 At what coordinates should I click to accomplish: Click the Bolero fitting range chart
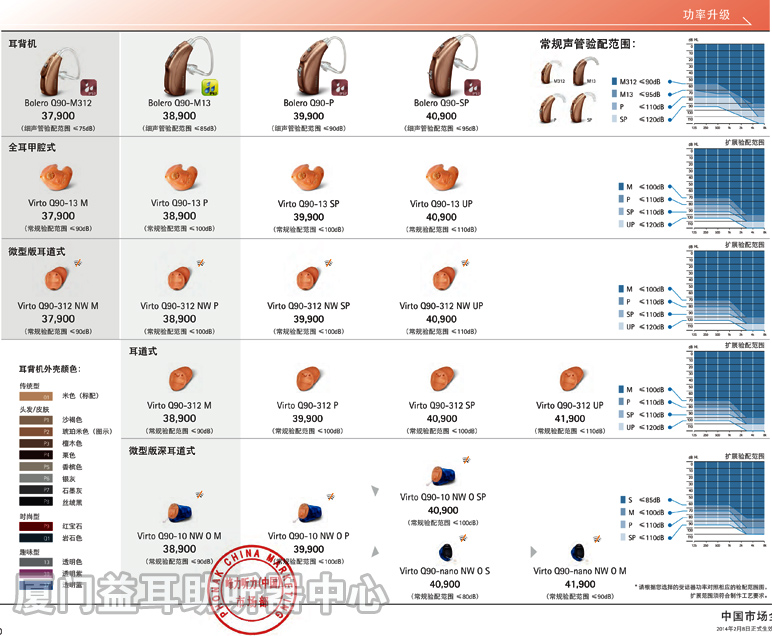[x=727, y=85]
